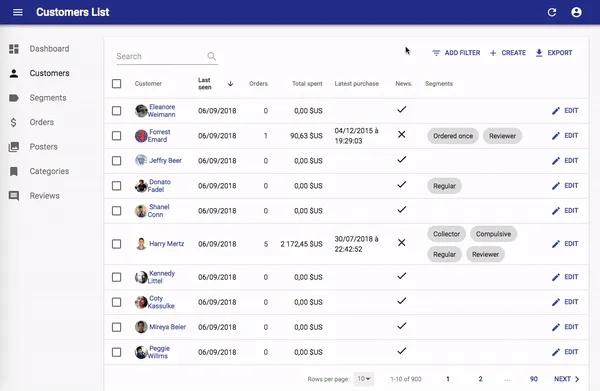Open Reviews in the sidebar menu
Image resolution: width=600 pixels, height=391 pixels.
(44, 196)
